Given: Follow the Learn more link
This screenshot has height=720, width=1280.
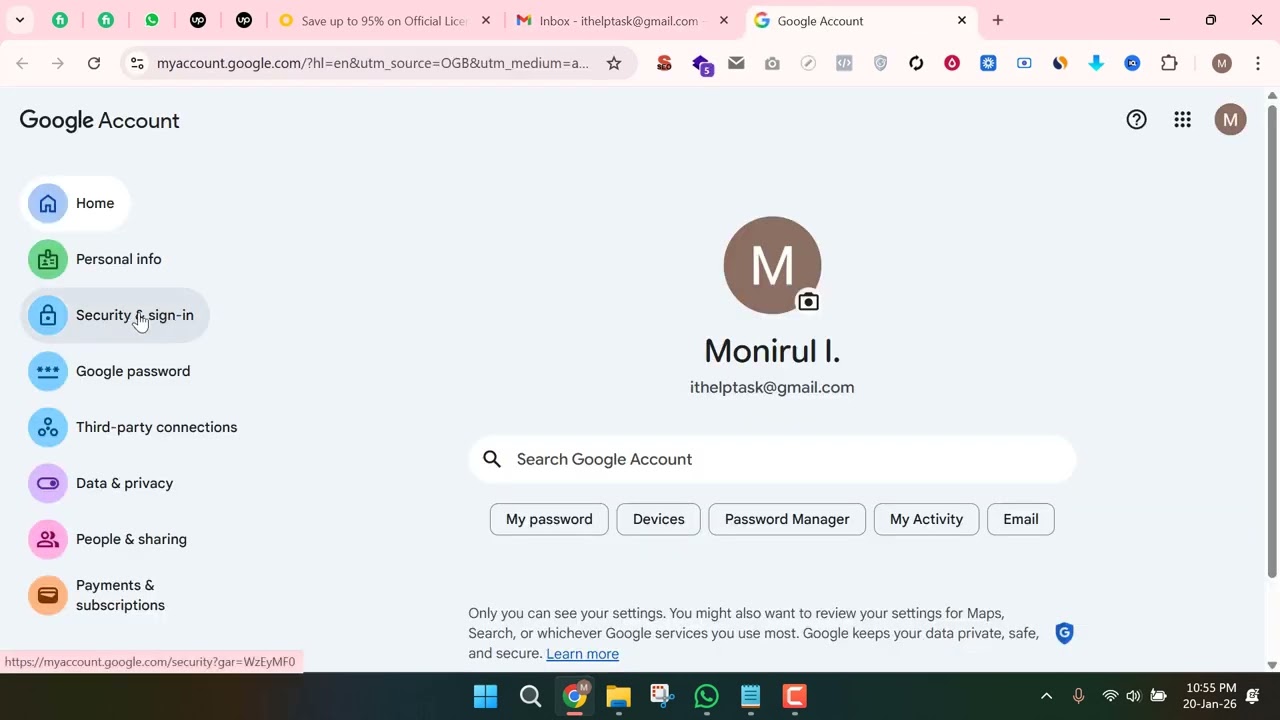Looking at the screenshot, I should tap(582, 654).
